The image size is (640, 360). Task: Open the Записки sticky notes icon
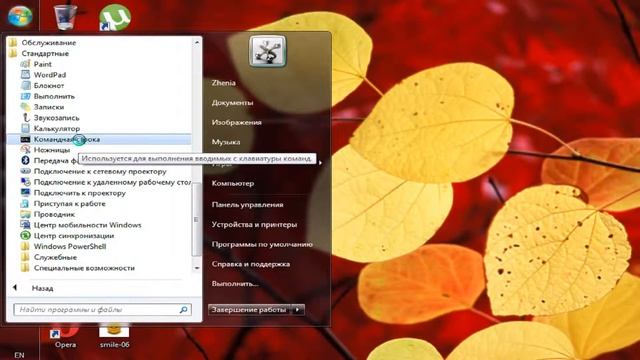pos(25,107)
